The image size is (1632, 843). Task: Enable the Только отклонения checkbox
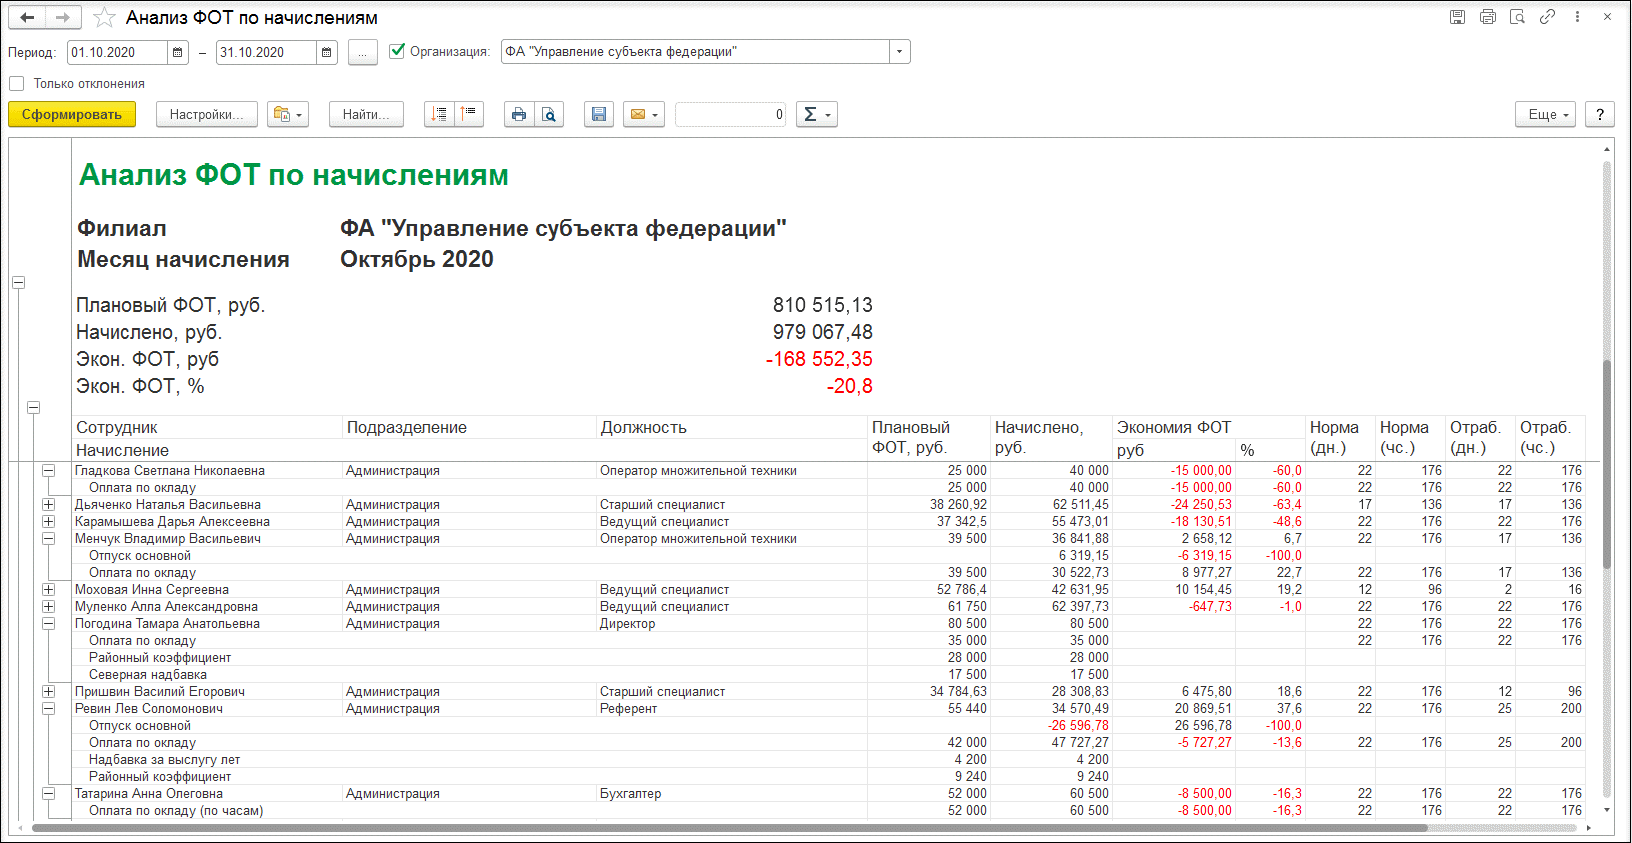[17, 84]
